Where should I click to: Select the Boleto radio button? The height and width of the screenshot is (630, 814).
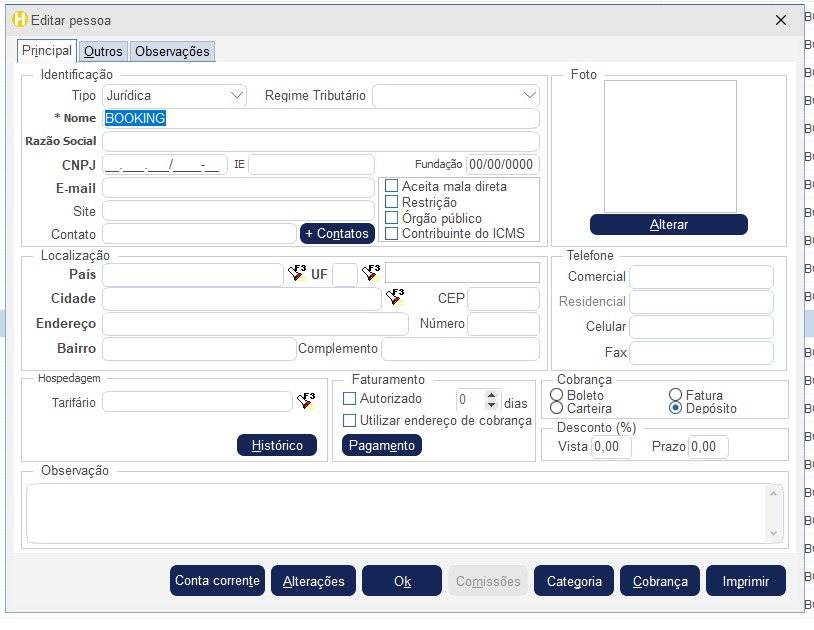click(x=557, y=396)
